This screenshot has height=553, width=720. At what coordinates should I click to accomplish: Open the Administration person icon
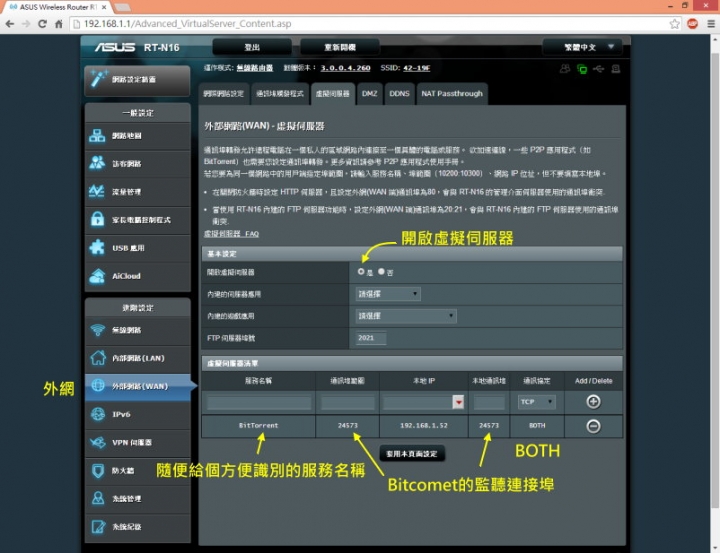(x=97, y=499)
